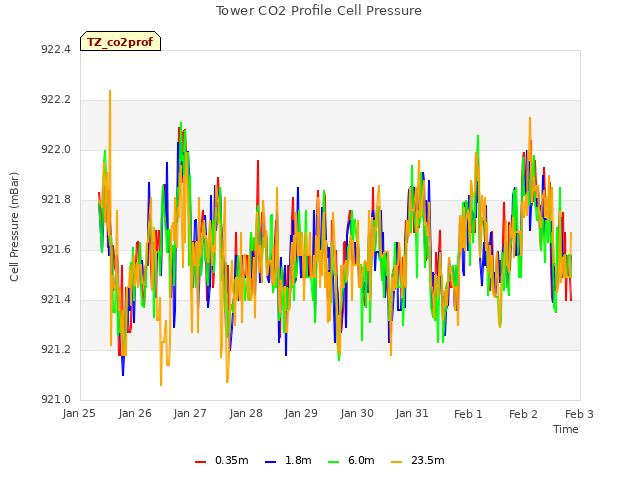Screen dimensions: 640x480
Task: Click the Feb 2 x-axis tick label
Action: click(523, 414)
